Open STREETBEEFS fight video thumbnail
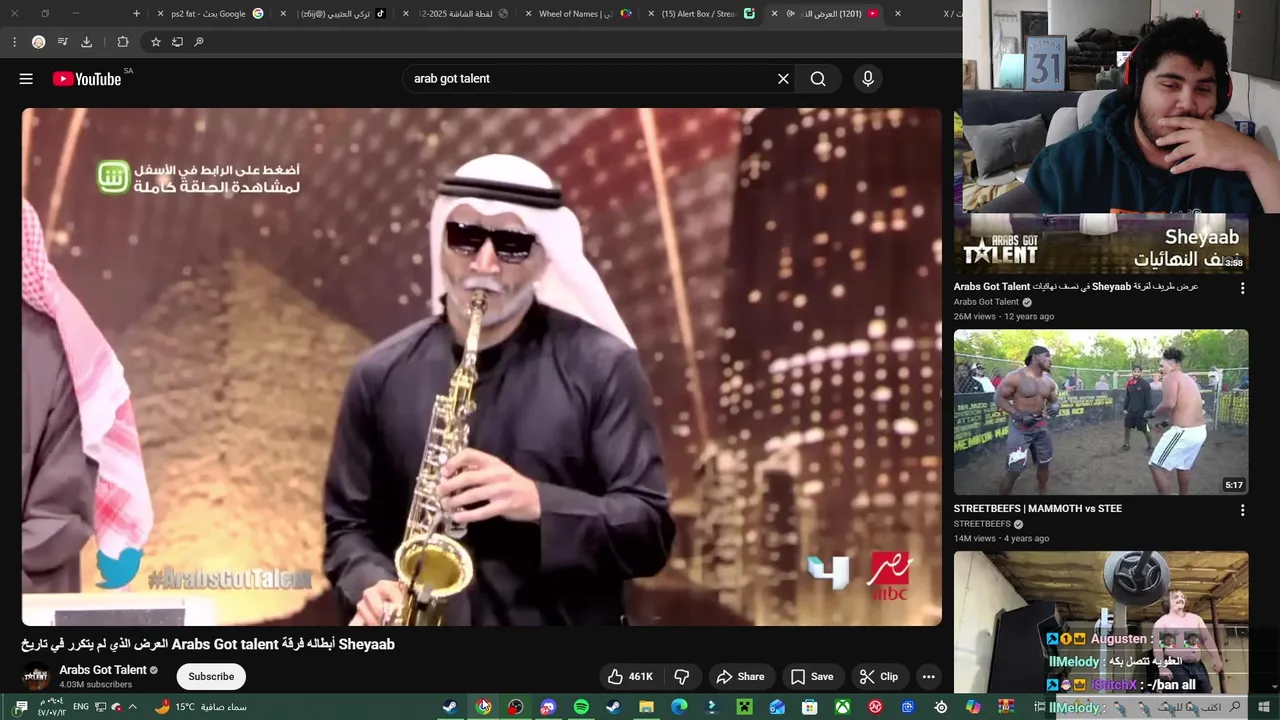This screenshot has width=1280, height=720. (x=1101, y=412)
